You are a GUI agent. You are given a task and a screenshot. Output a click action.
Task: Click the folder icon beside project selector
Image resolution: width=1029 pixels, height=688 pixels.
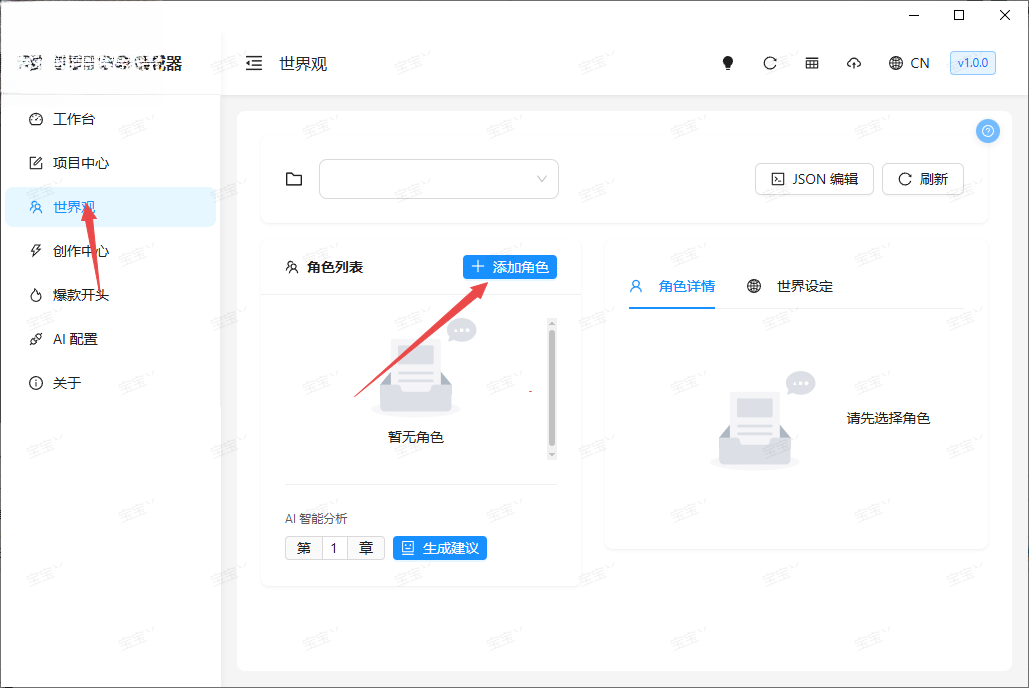[294, 179]
